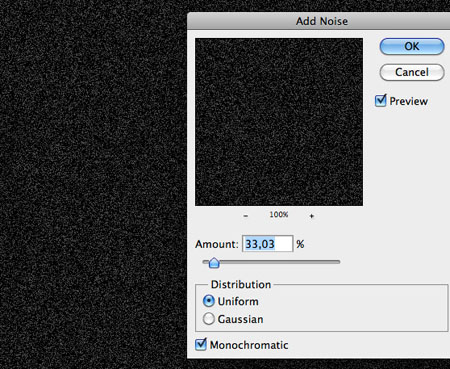Click the Amount slider handle
Screen dimensions: 450x369
point(214,263)
